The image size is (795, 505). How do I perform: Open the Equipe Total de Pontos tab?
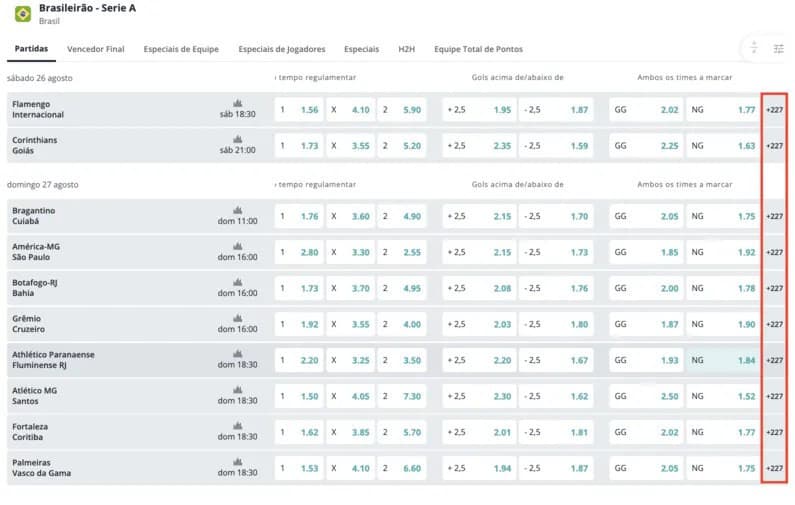tap(478, 49)
